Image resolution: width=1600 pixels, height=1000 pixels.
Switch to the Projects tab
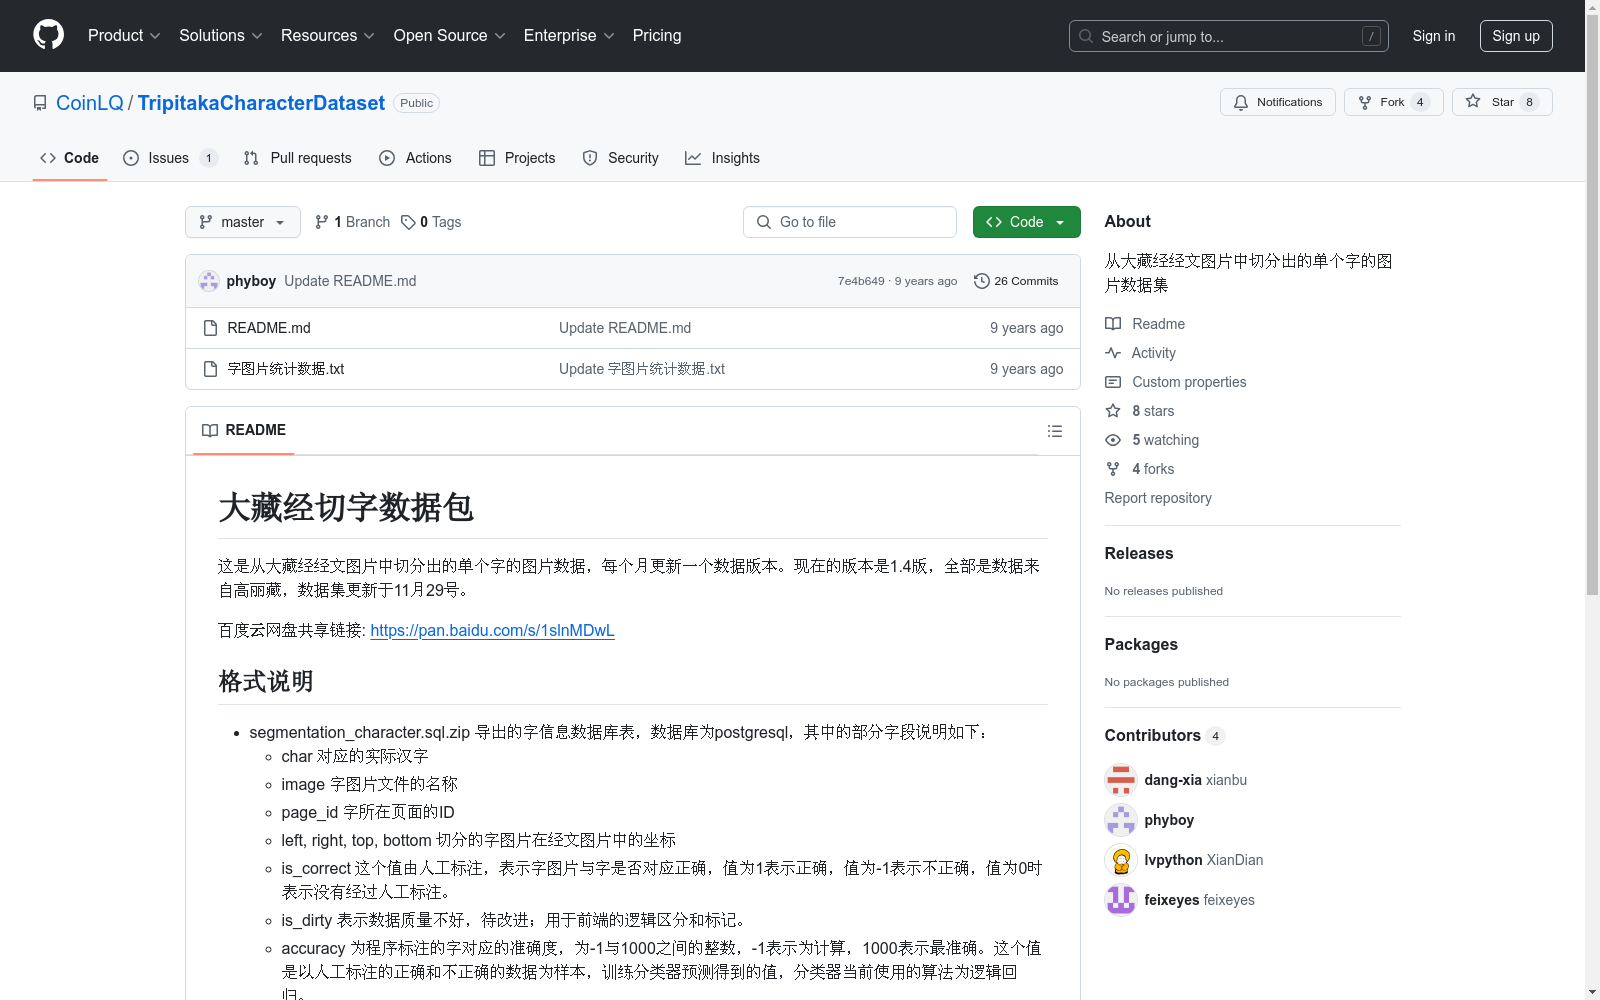point(517,158)
